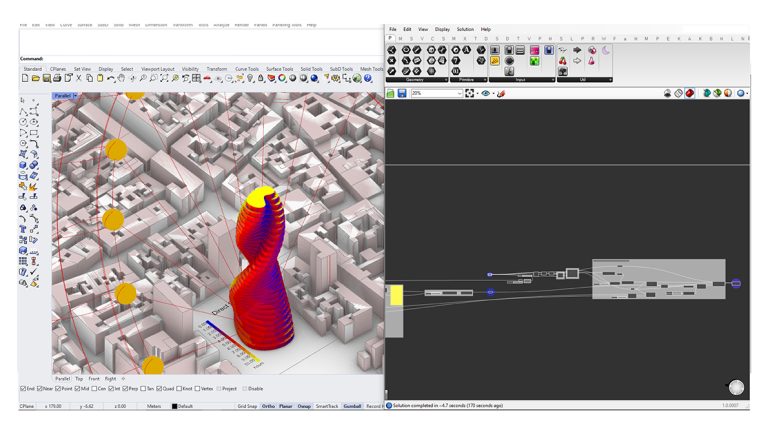The height and width of the screenshot is (430, 768).
Task: Click the Grasshopper zoom extents icon
Action: [470, 93]
